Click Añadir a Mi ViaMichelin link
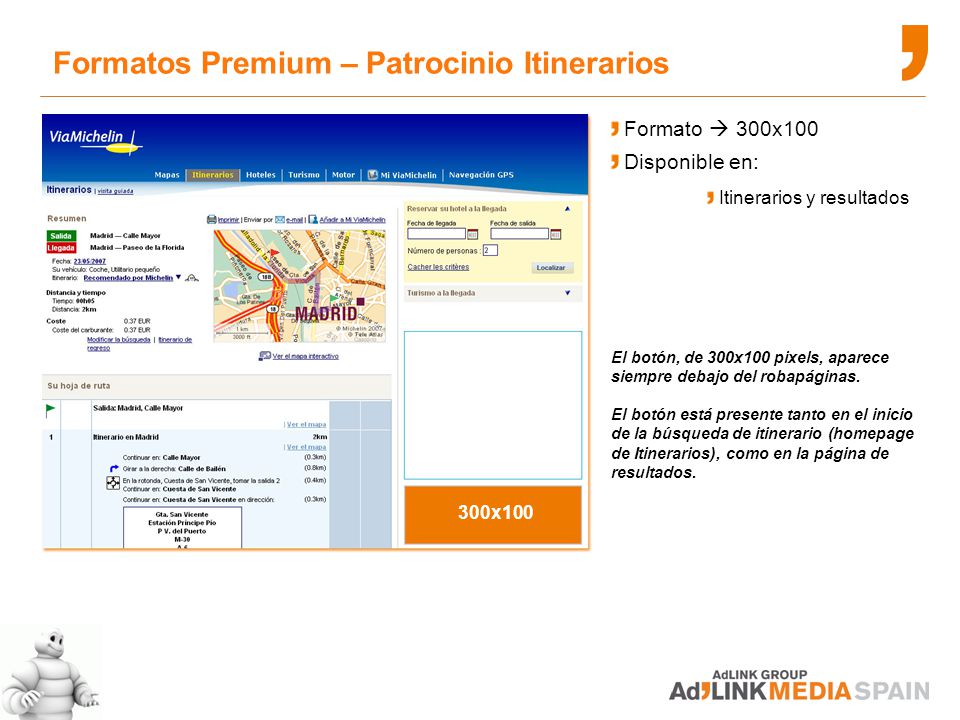The width and height of the screenshot is (960, 720). point(352,220)
